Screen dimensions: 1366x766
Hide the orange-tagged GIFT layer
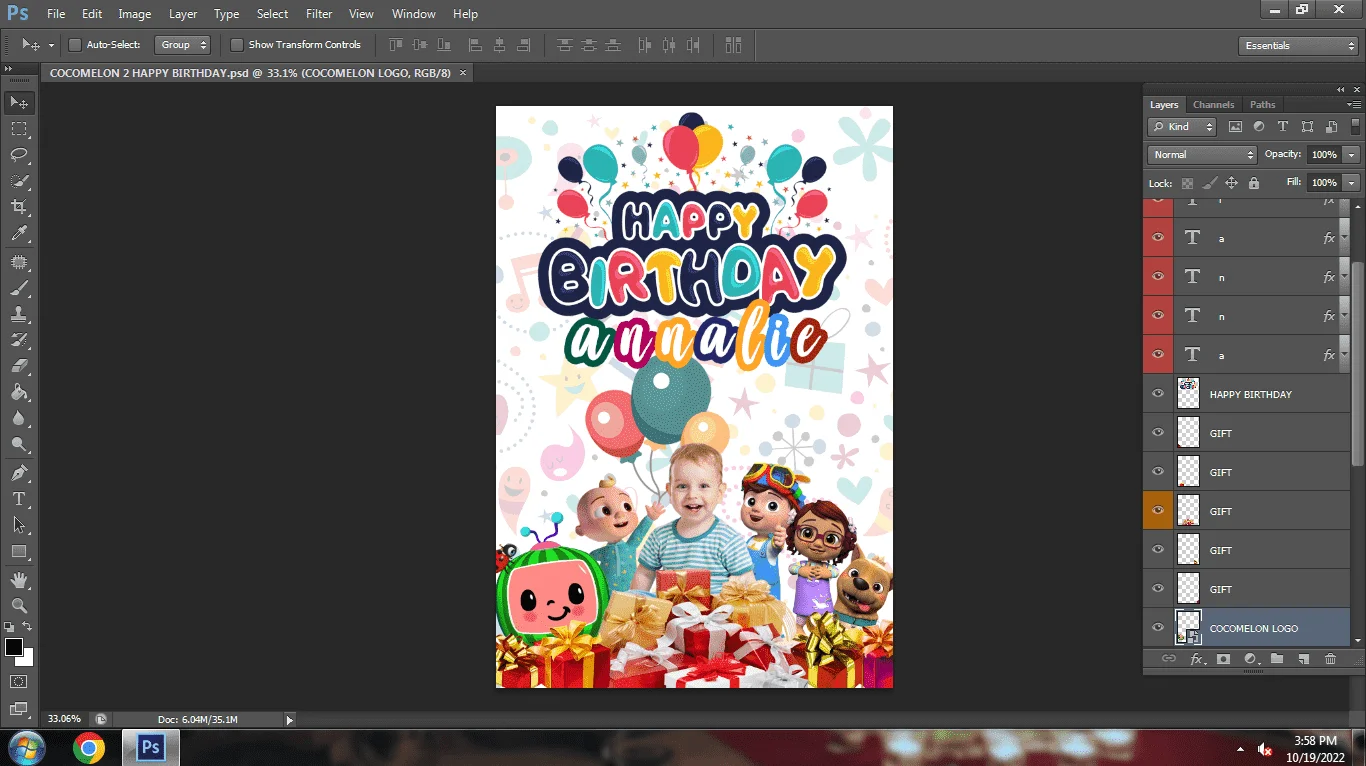point(1158,511)
